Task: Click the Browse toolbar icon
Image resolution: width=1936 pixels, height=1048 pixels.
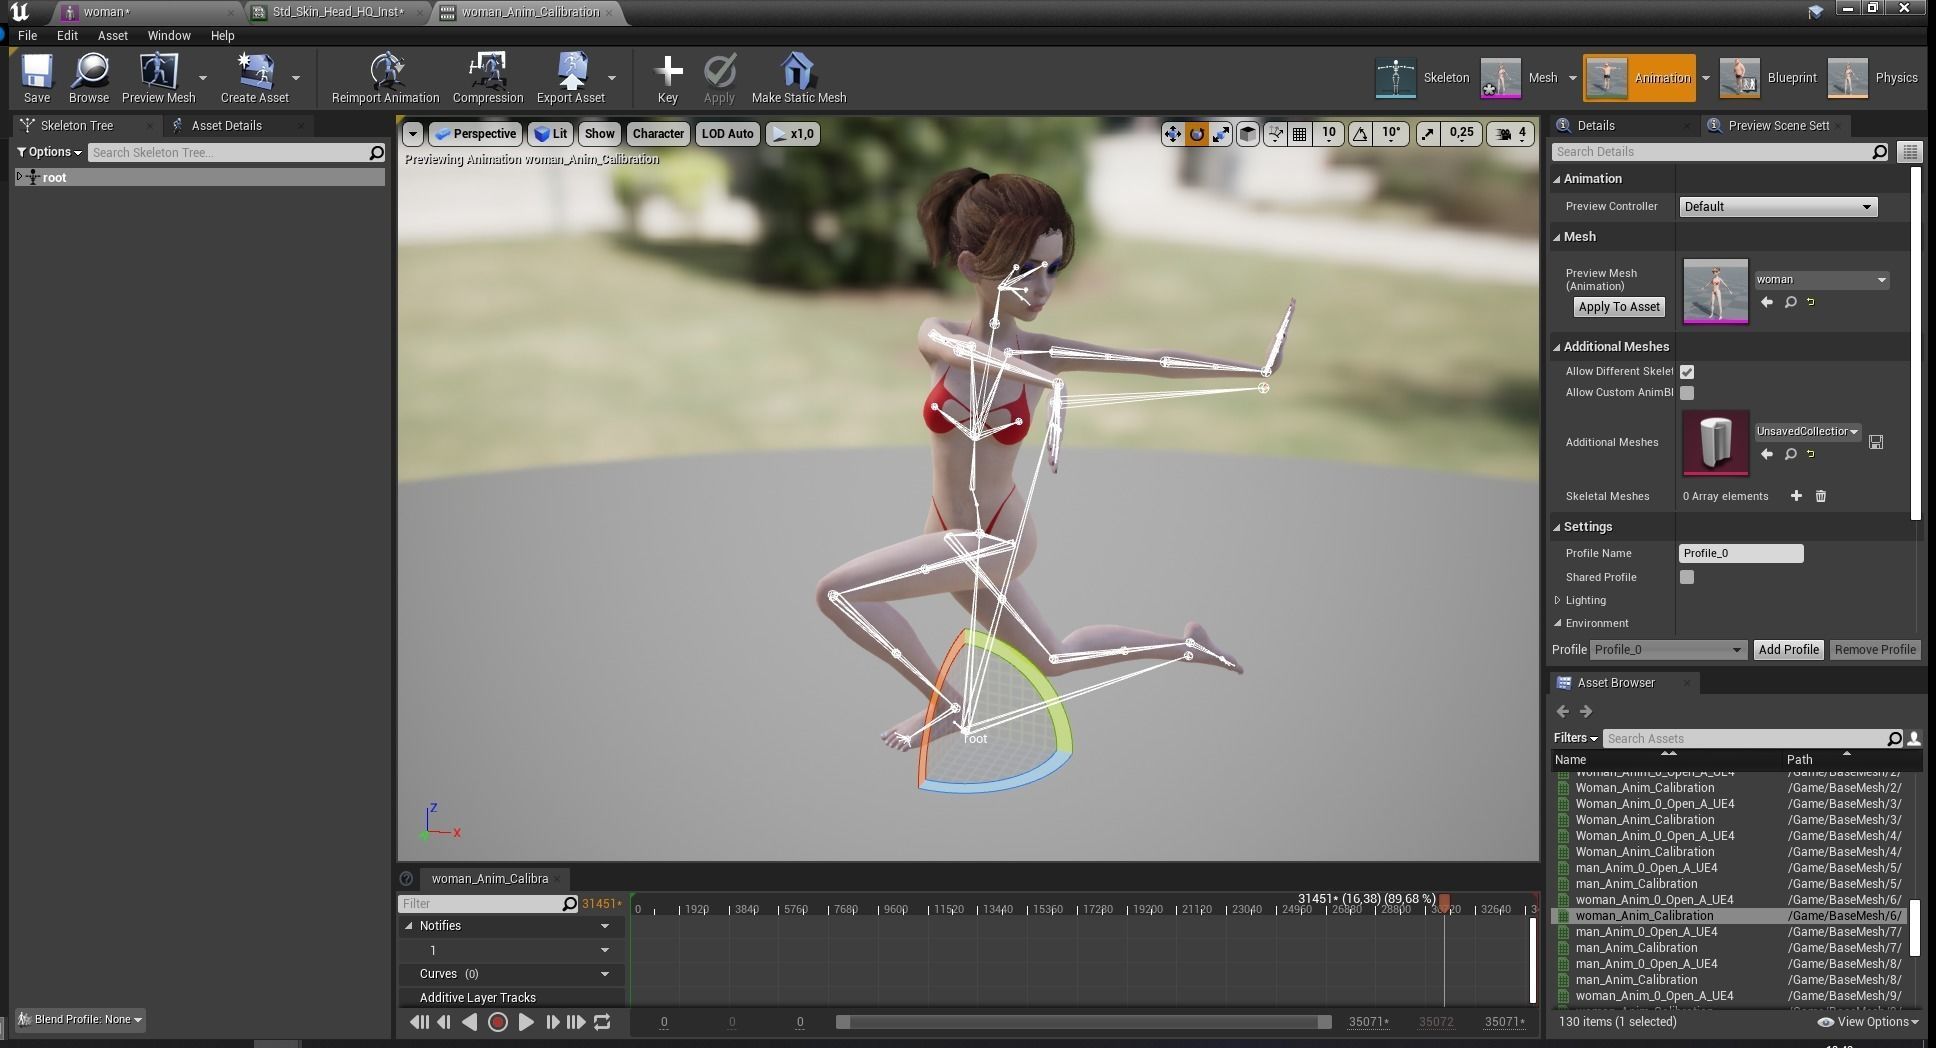Action: click(x=89, y=78)
